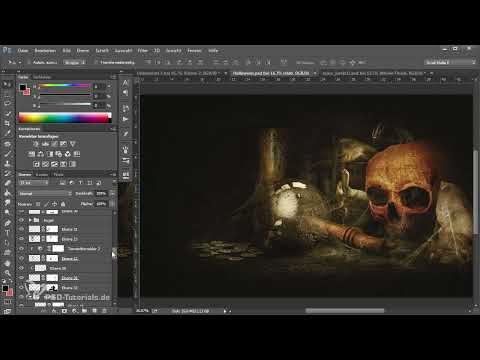Open the layer filter kind dropdown
The height and width of the screenshot is (360, 480).
(34, 183)
